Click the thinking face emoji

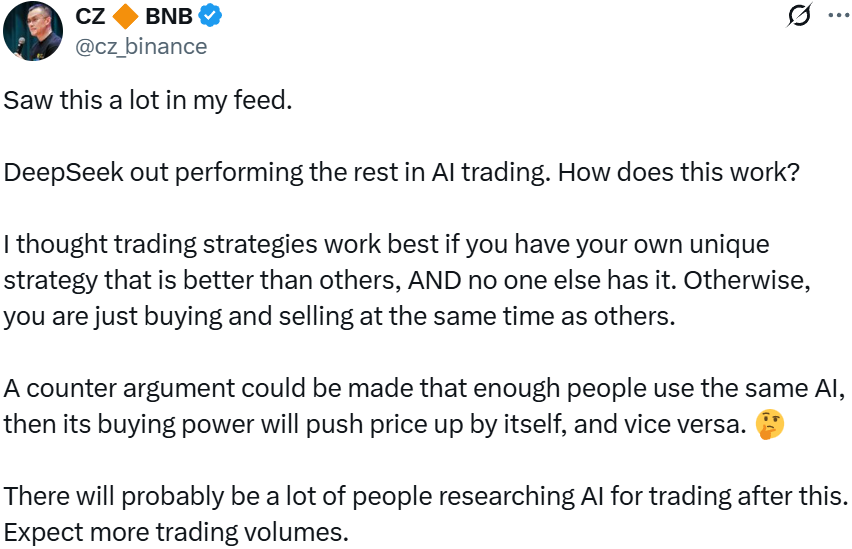pyautogui.click(x=770, y=424)
